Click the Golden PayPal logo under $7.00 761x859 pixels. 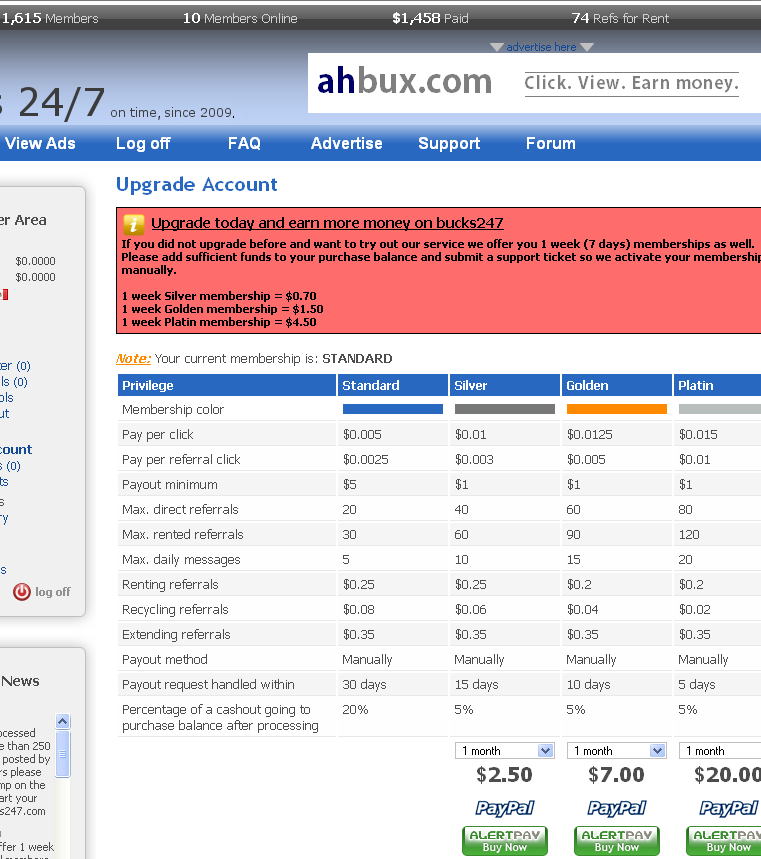pos(616,808)
